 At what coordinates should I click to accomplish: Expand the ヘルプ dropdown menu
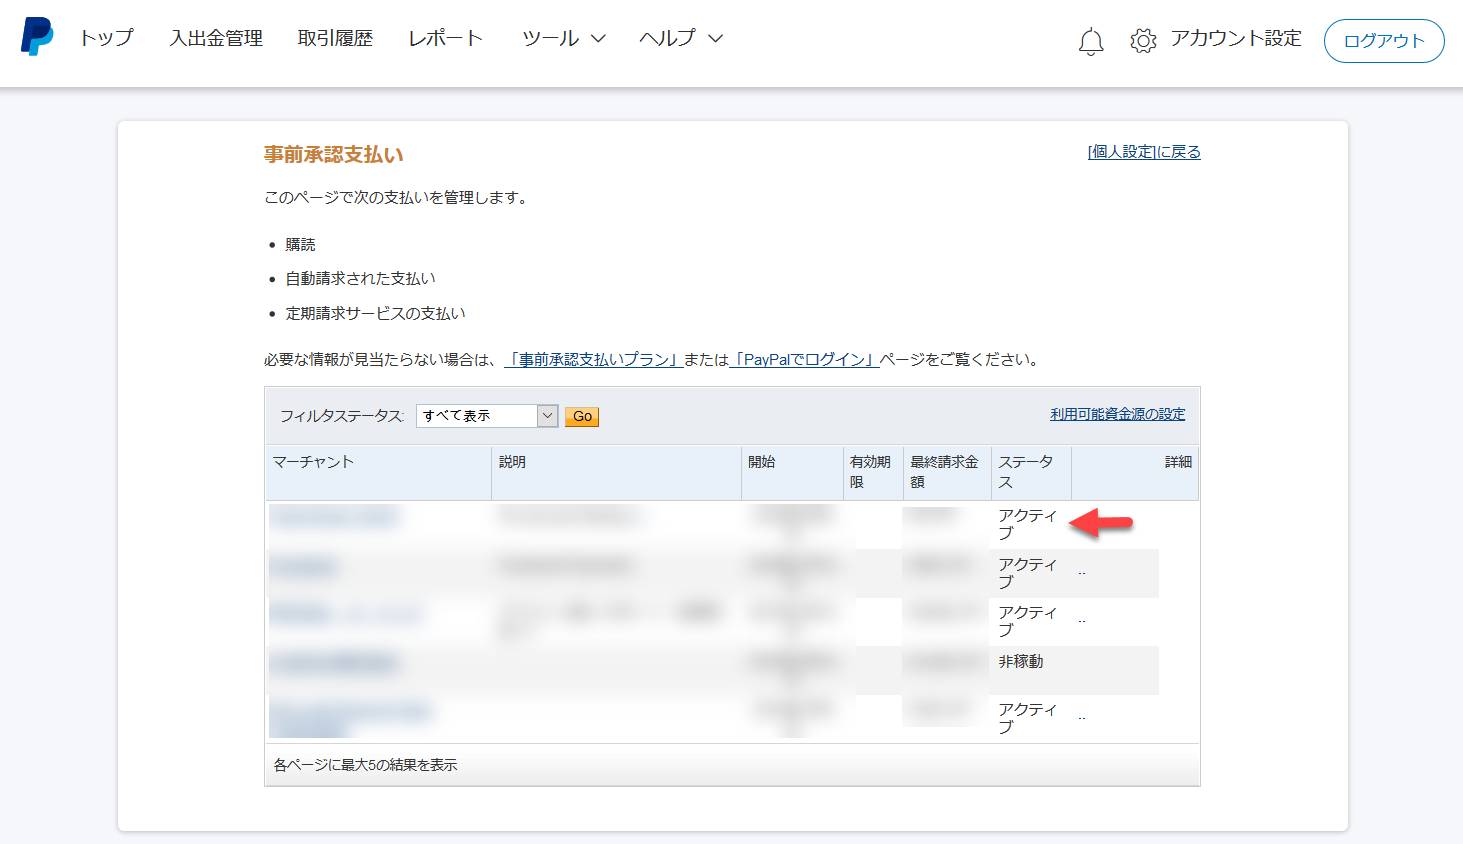[x=680, y=39]
